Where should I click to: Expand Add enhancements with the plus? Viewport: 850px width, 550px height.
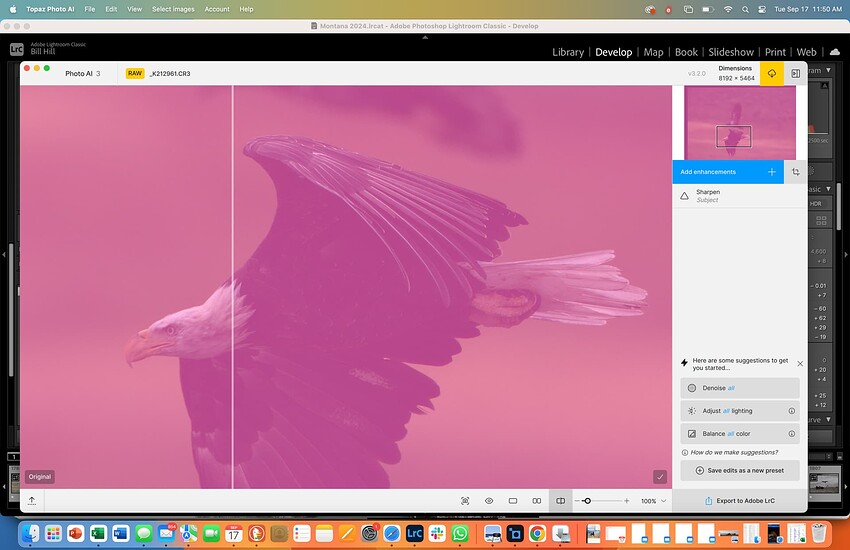coord(771,172)
